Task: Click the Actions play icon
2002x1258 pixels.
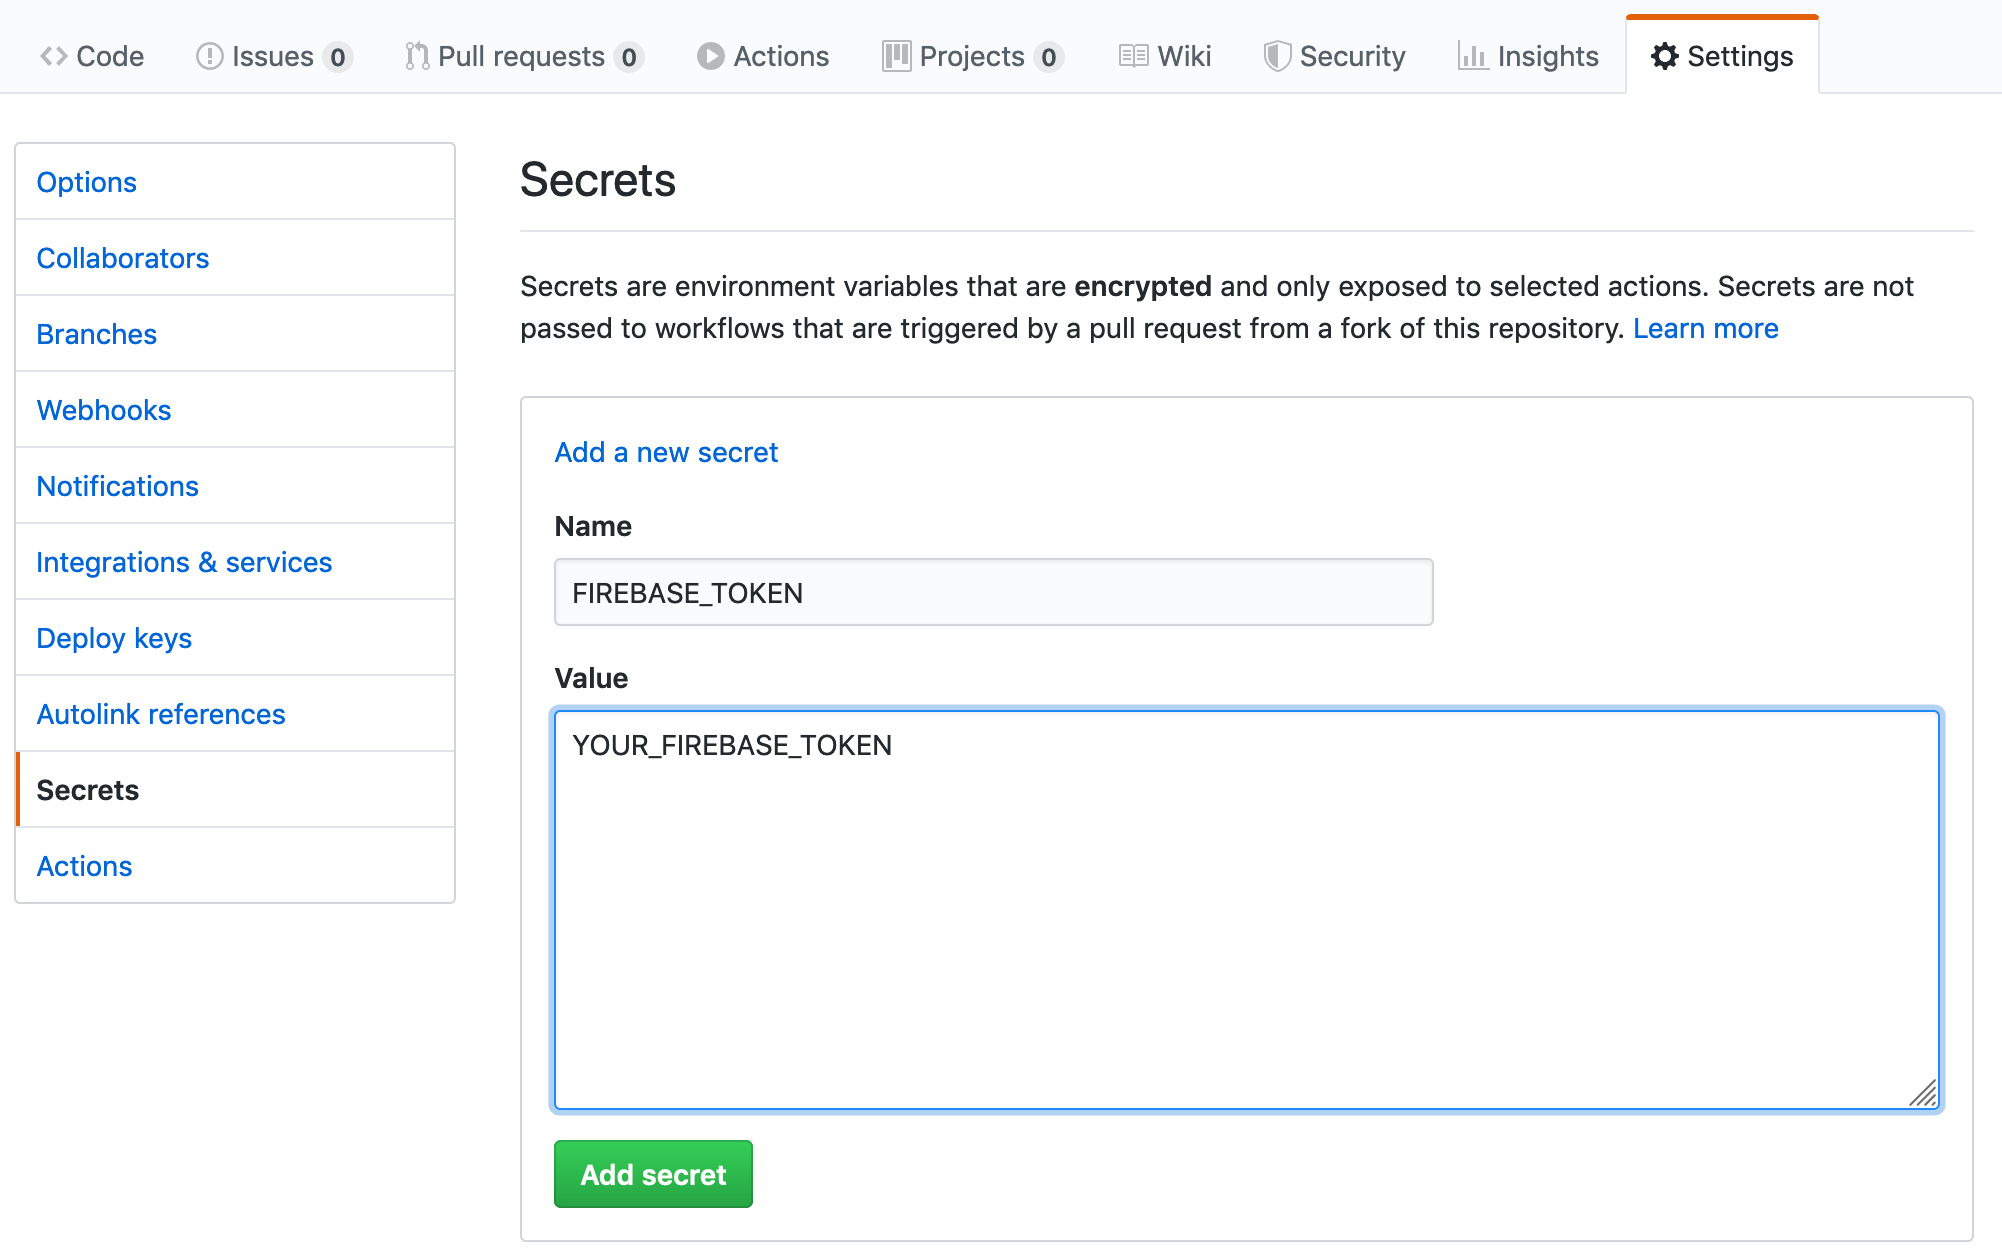Action: tap(711, 56)
